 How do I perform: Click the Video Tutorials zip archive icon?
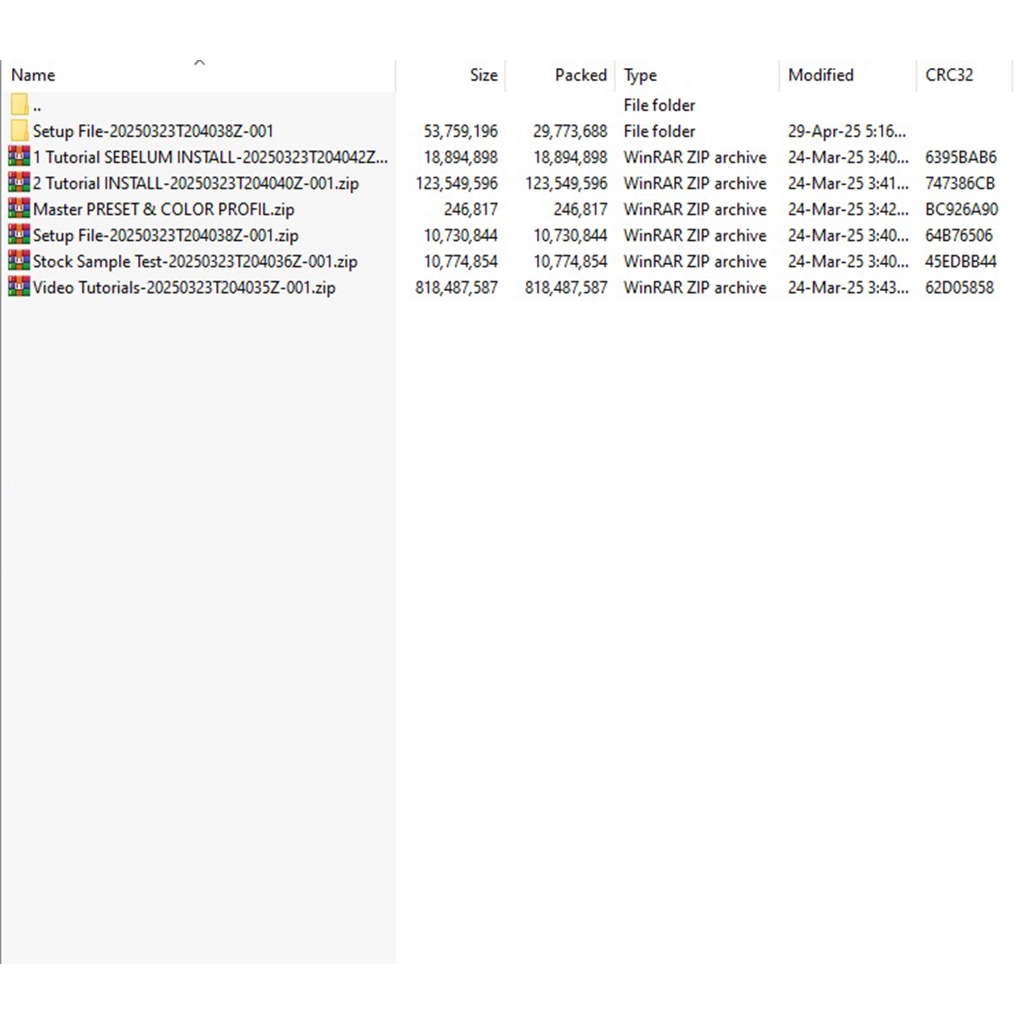(x=19, y=287)
